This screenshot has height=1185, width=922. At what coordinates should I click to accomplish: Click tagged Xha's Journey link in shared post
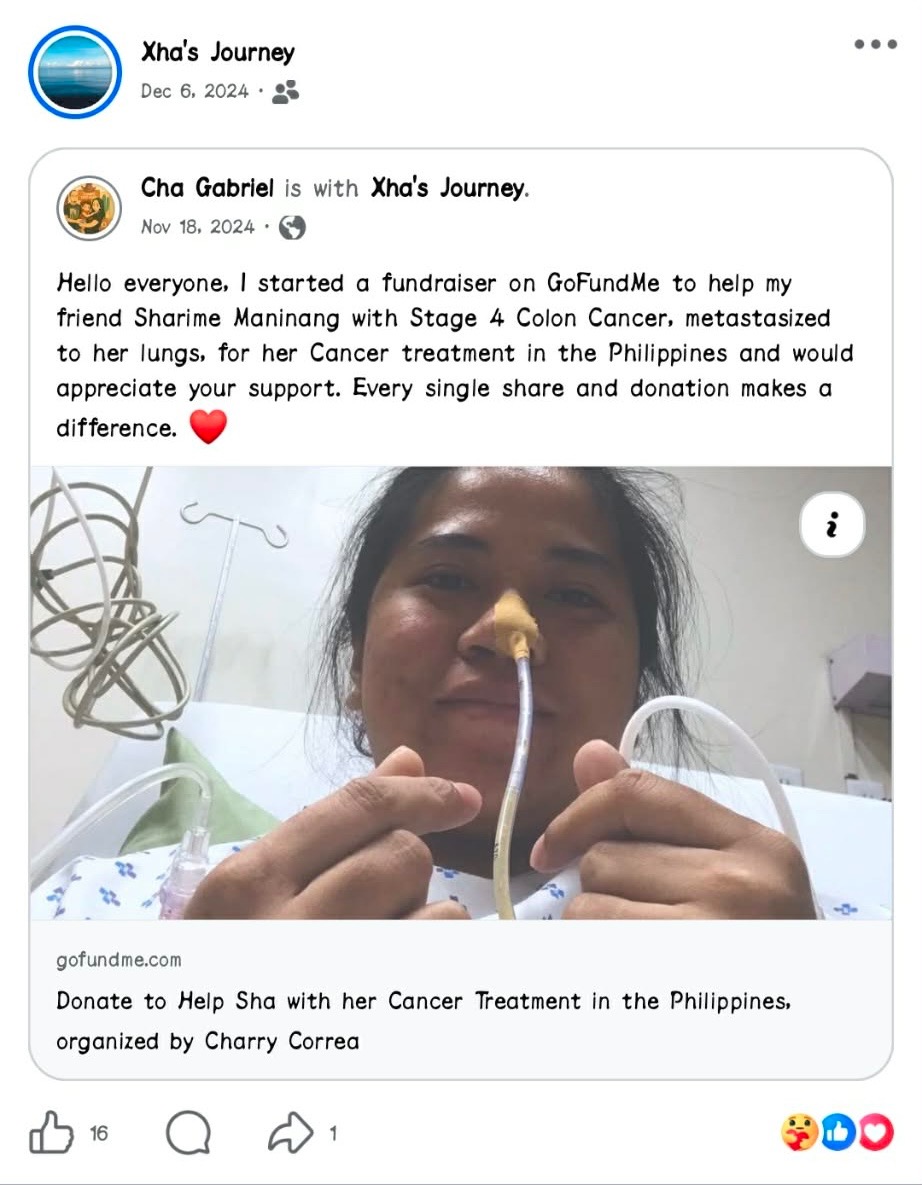click(448, 188)
